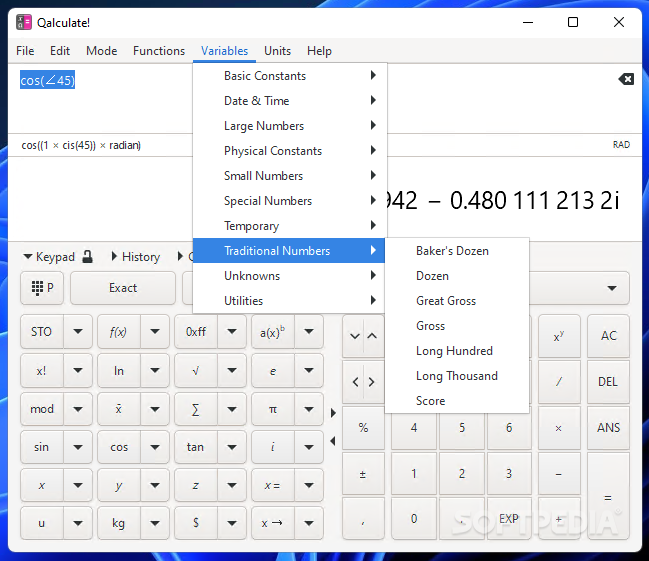This screenshot has height=561, width=649.
Task: Open the kg dropdown arrow
Action: [155, 523]
